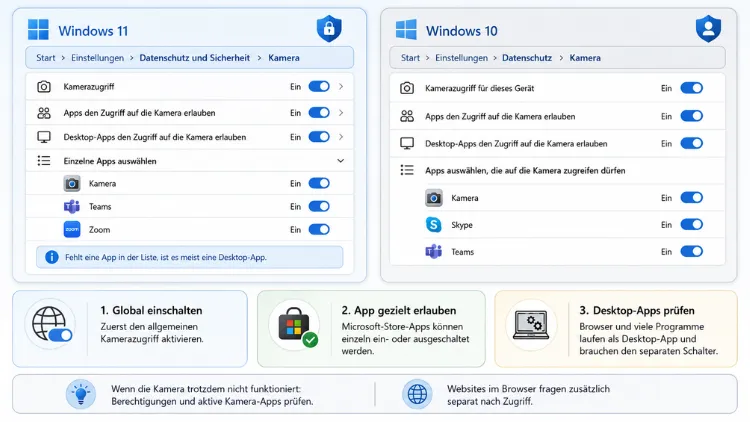Click the 'Windows 10' title text
750x422 pixels.
click(x=462, y=31)
